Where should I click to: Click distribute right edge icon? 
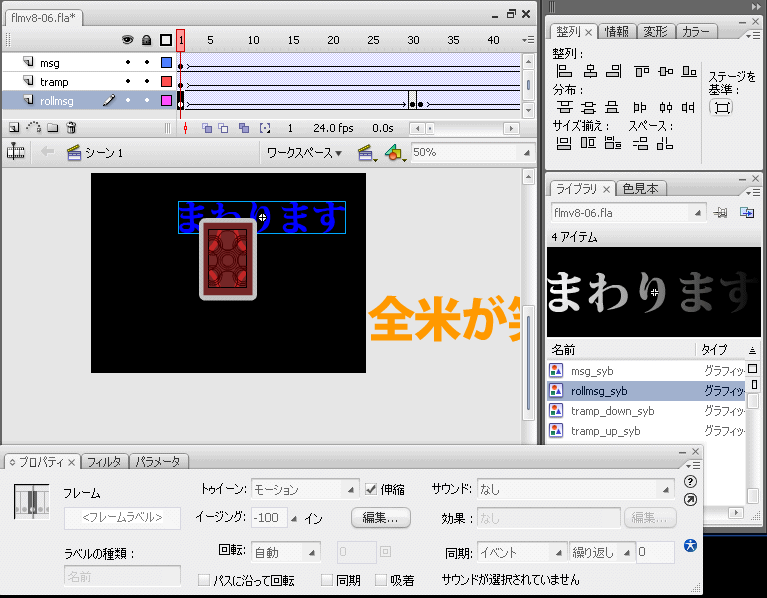pyautogui.click(x=688, y=107)
